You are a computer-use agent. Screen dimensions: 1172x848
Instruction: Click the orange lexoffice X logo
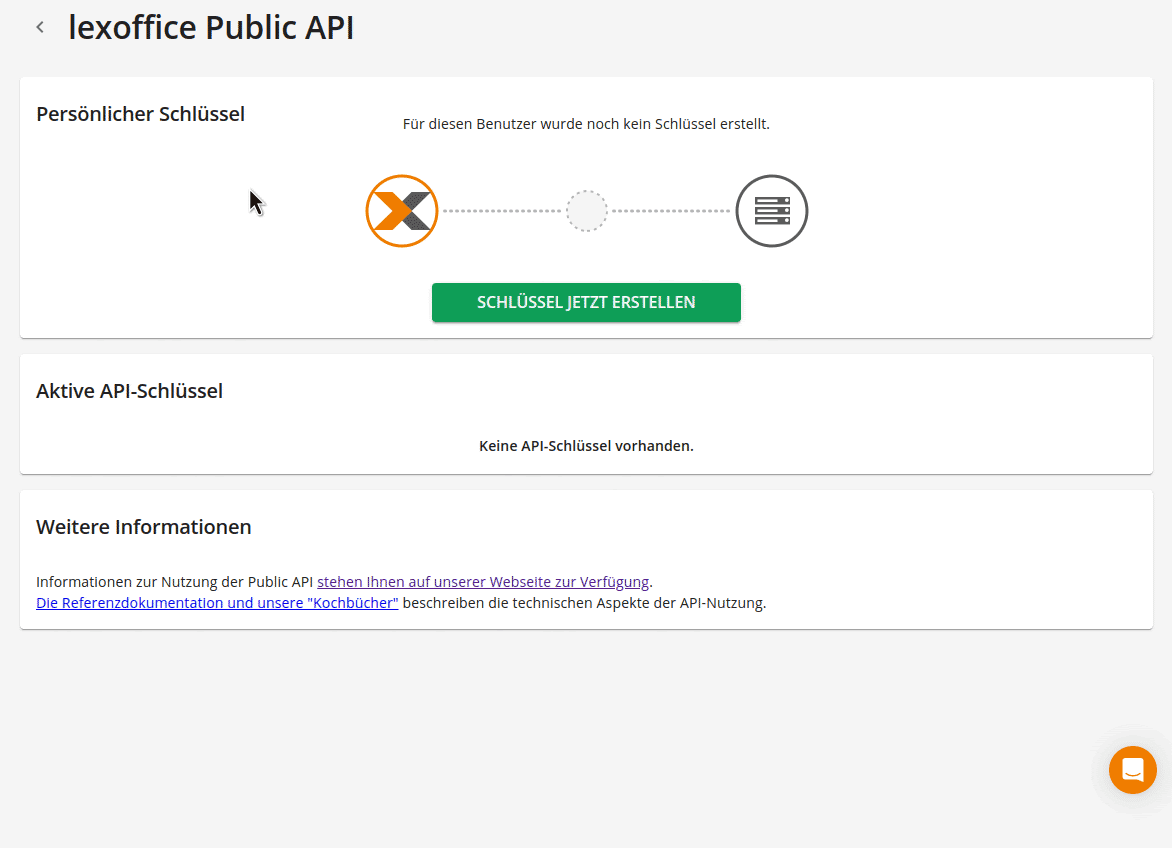pos(401,211)
